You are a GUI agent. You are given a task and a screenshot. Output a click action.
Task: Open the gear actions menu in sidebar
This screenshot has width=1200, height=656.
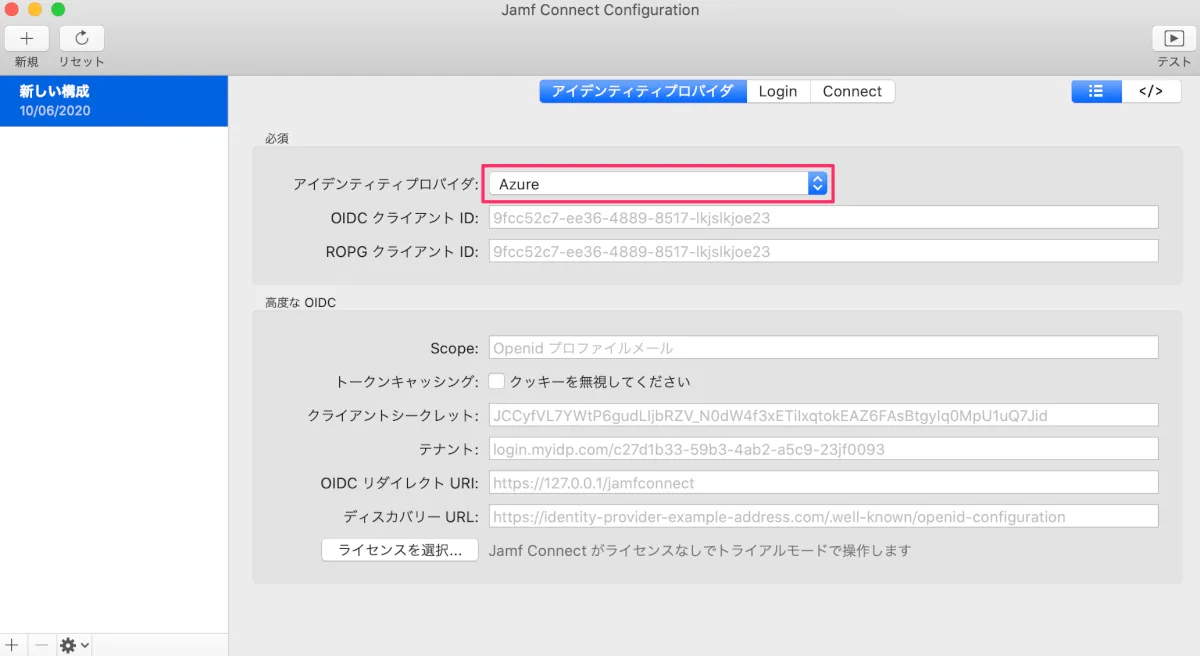(74, 645)
